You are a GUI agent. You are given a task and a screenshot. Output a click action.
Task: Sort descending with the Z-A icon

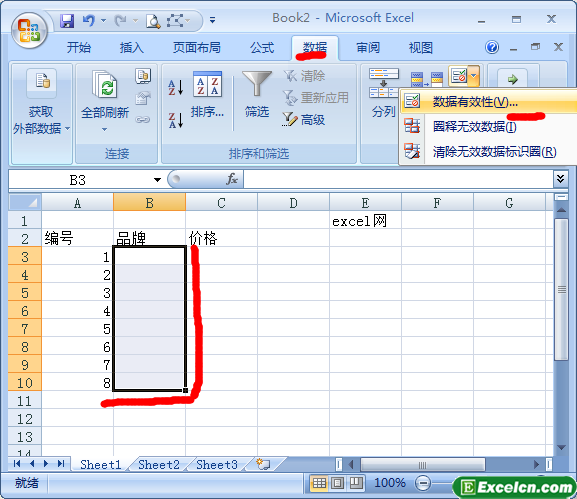(176, 120)
